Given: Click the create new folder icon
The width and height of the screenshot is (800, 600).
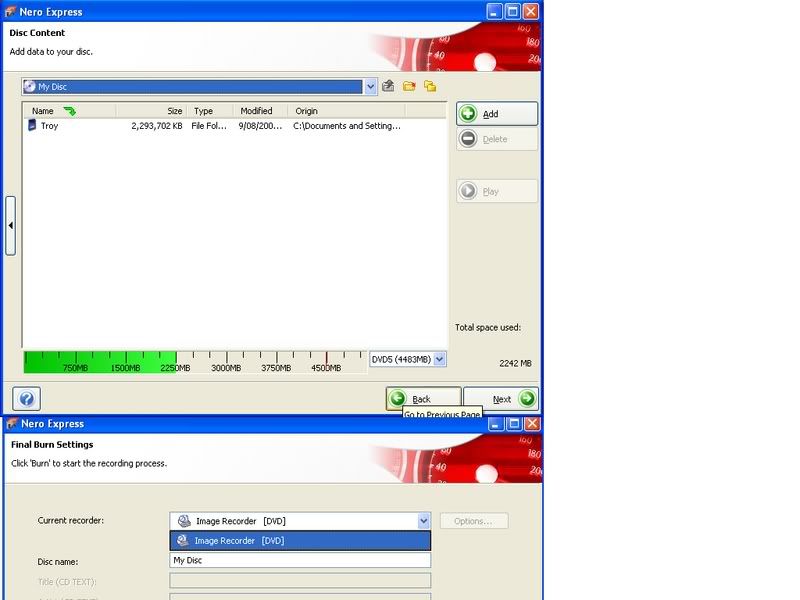Looking at the screenshot, I should 409,86.
